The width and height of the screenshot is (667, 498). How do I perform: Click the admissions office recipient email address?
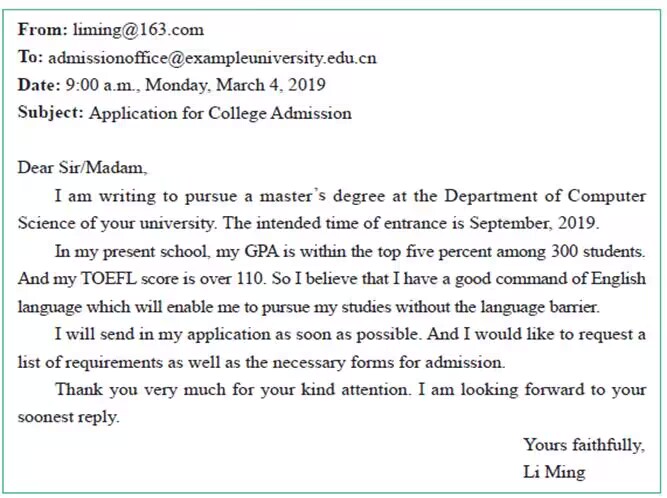[x=212, y=58]
